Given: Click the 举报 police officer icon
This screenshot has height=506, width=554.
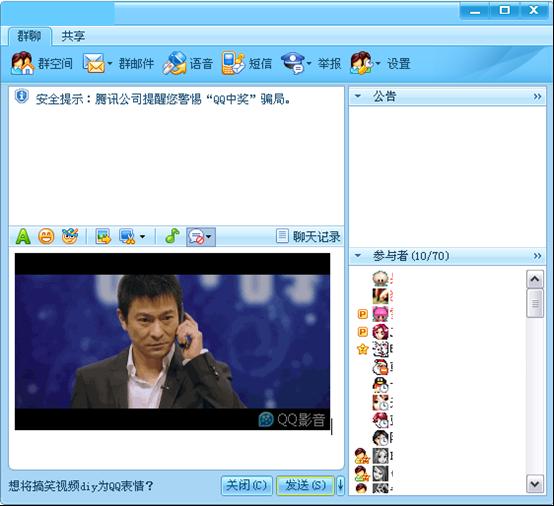Looking at the screenshot, I should 293,63.
